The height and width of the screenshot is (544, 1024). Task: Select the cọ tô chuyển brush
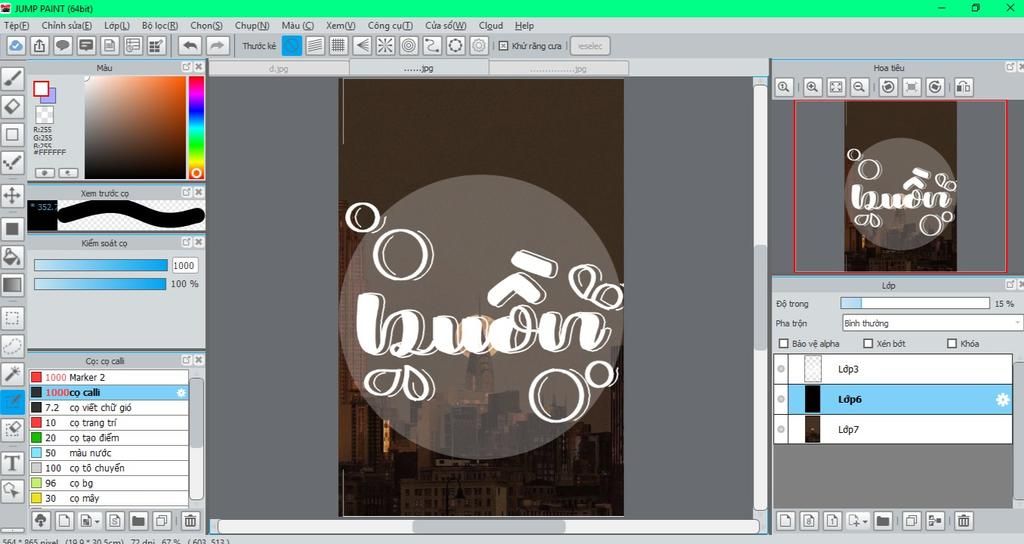point(108,468)
